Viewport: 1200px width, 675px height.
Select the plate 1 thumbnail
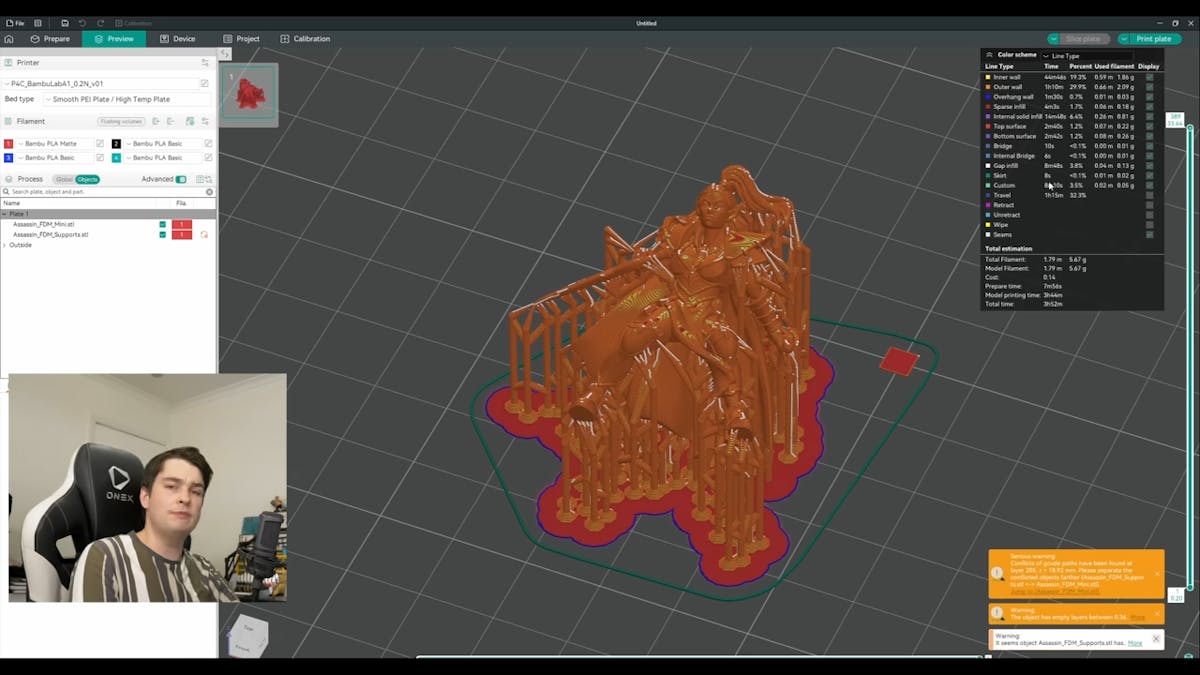[x=248, y=93]
